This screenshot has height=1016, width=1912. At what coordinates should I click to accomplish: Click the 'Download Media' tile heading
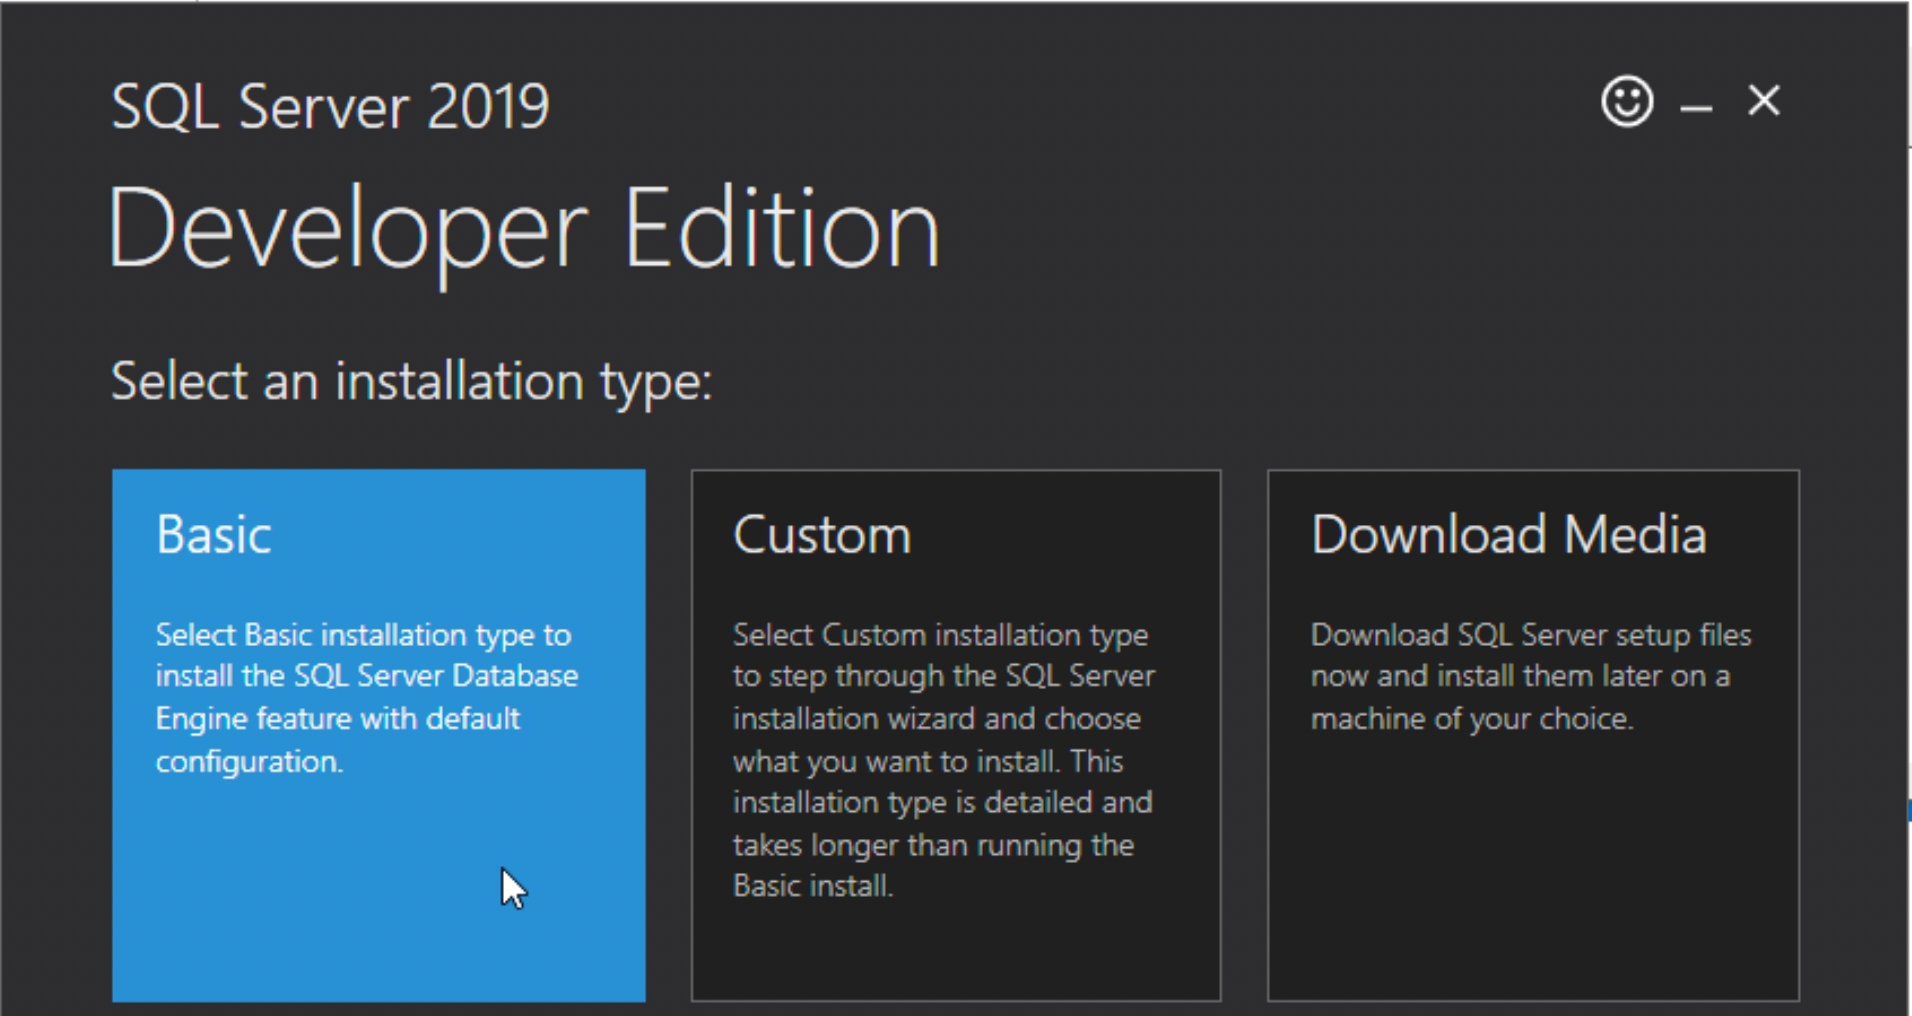click(1508, 535)
